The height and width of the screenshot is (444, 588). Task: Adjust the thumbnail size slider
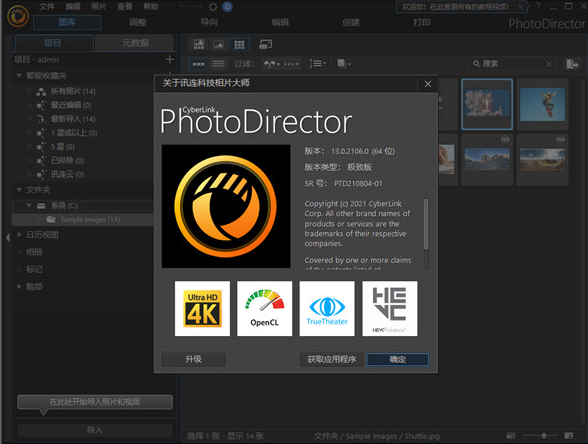(543, 435)
